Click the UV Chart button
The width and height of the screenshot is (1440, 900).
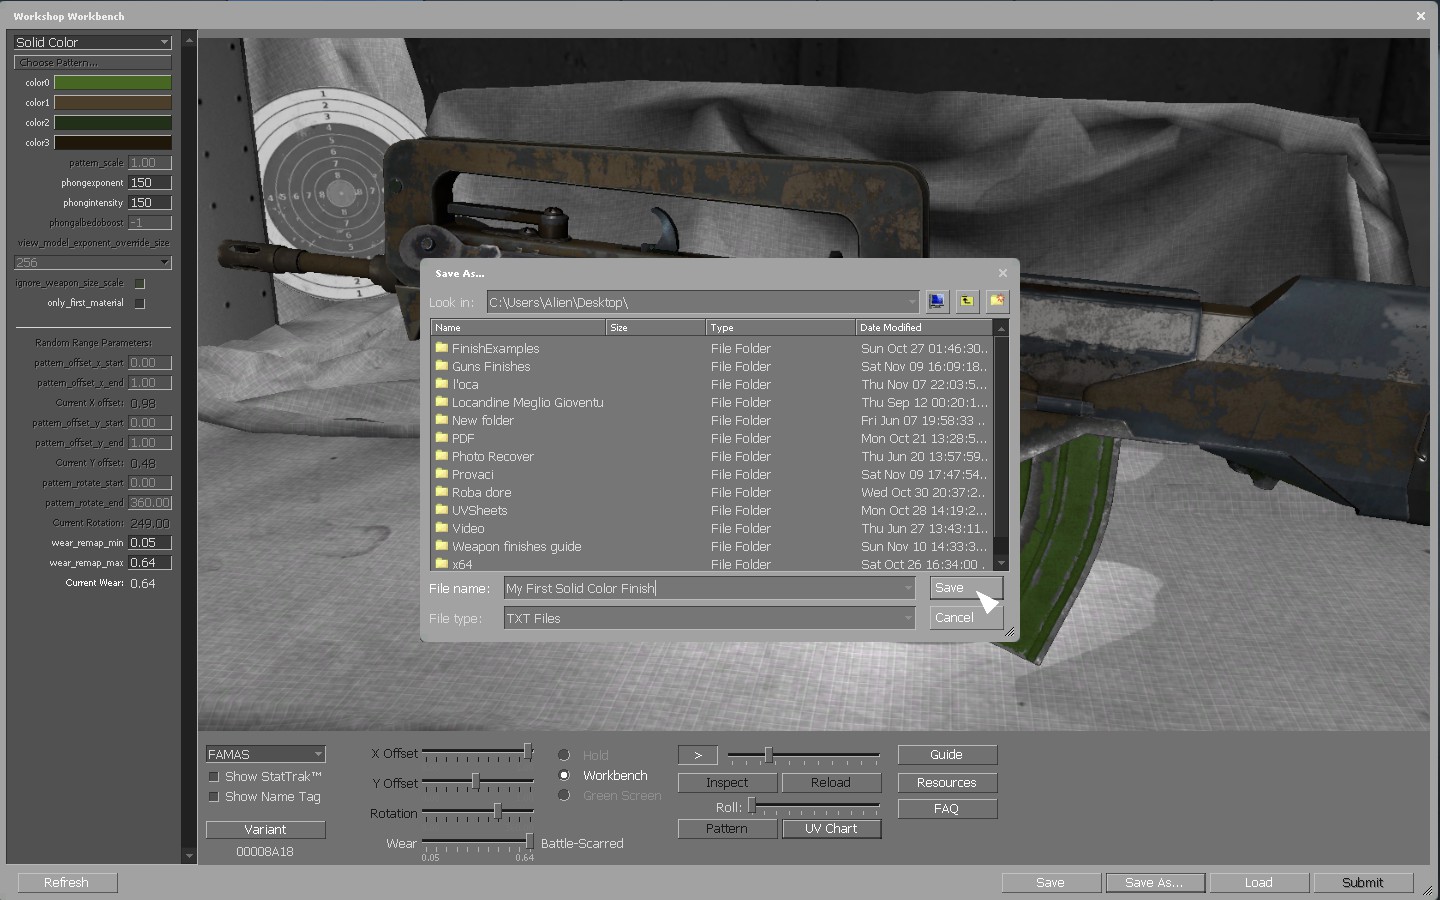pyautogui.click(x=831, y=829)
